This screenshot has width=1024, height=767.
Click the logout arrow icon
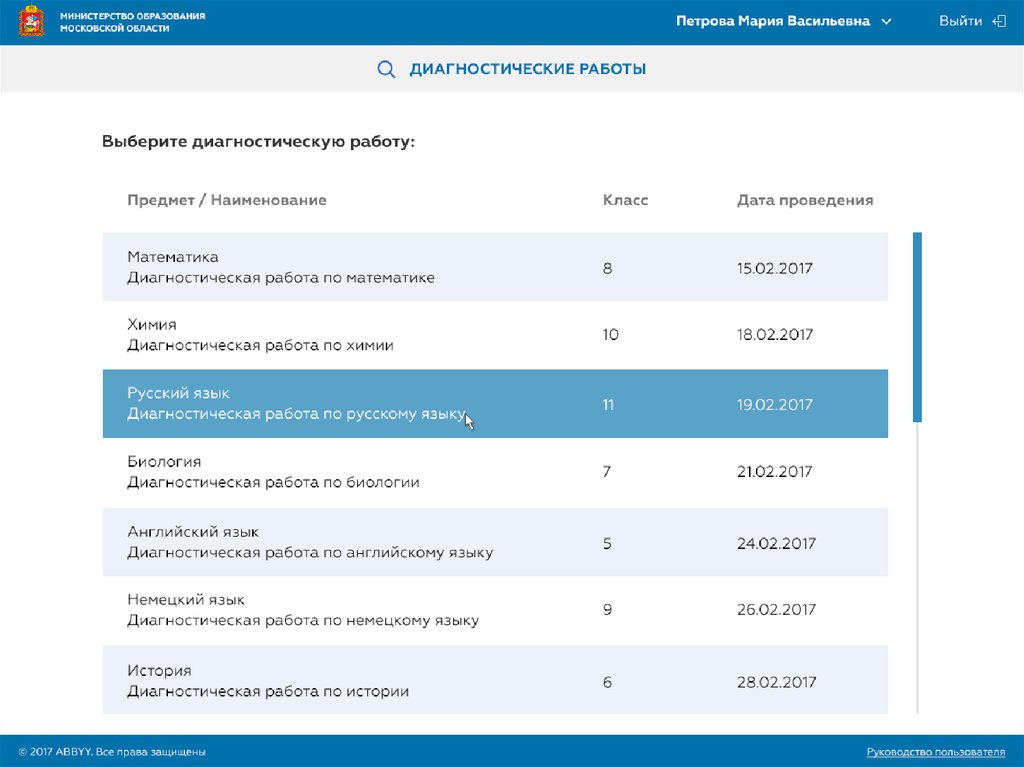point(998,21)
